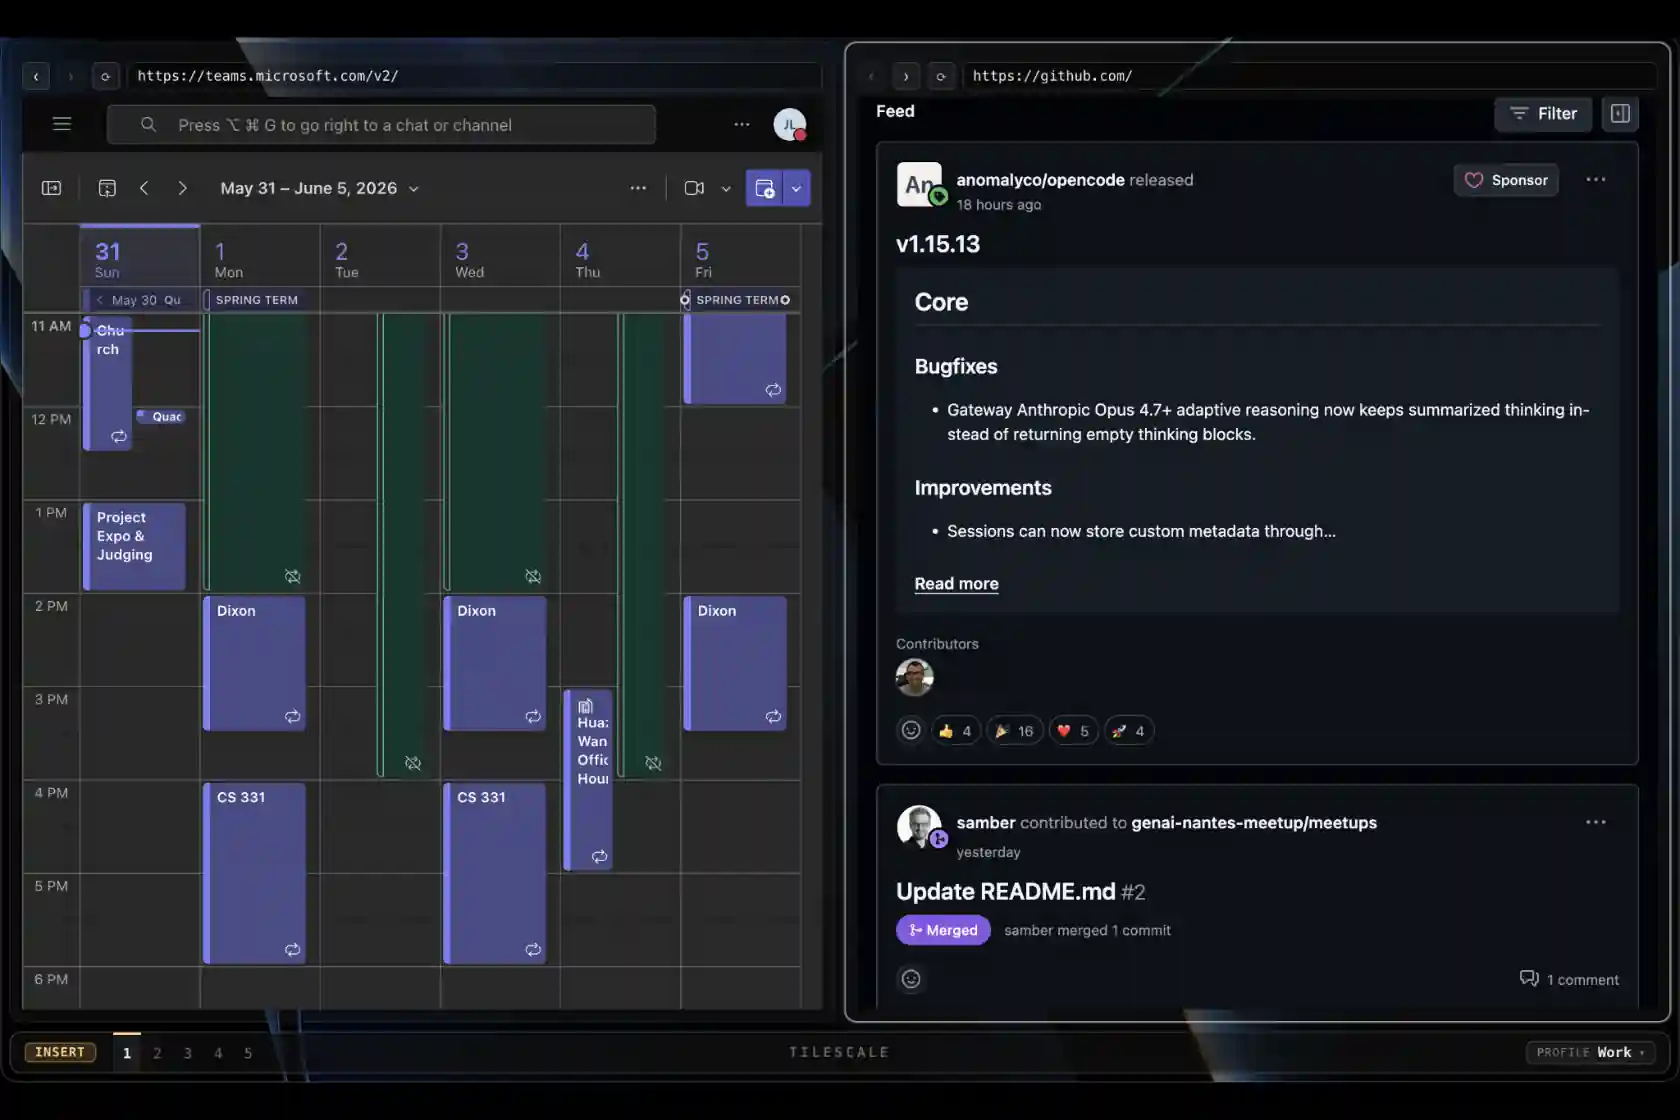The image size is (1680, 1120).
Task: Open calendar toolbar more options
Action: (638, 188)
